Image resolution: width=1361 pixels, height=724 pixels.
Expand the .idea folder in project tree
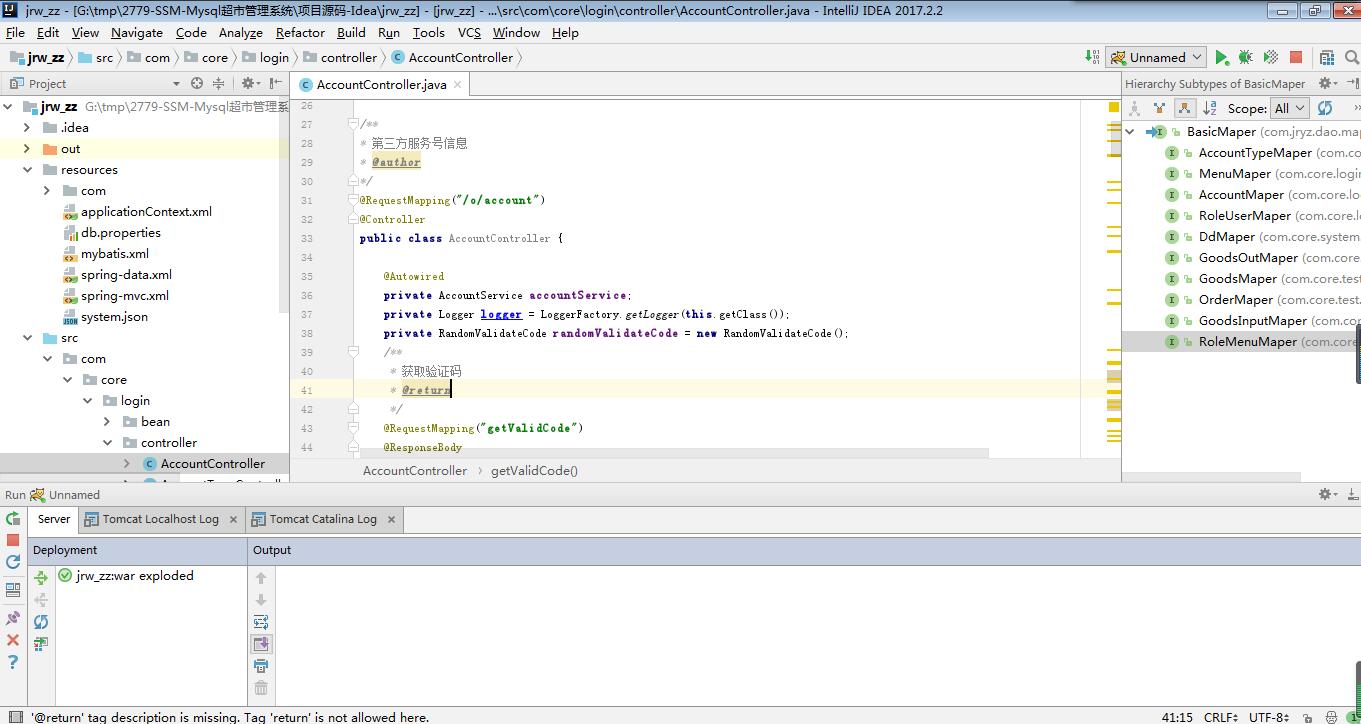[x=27, y=128]
